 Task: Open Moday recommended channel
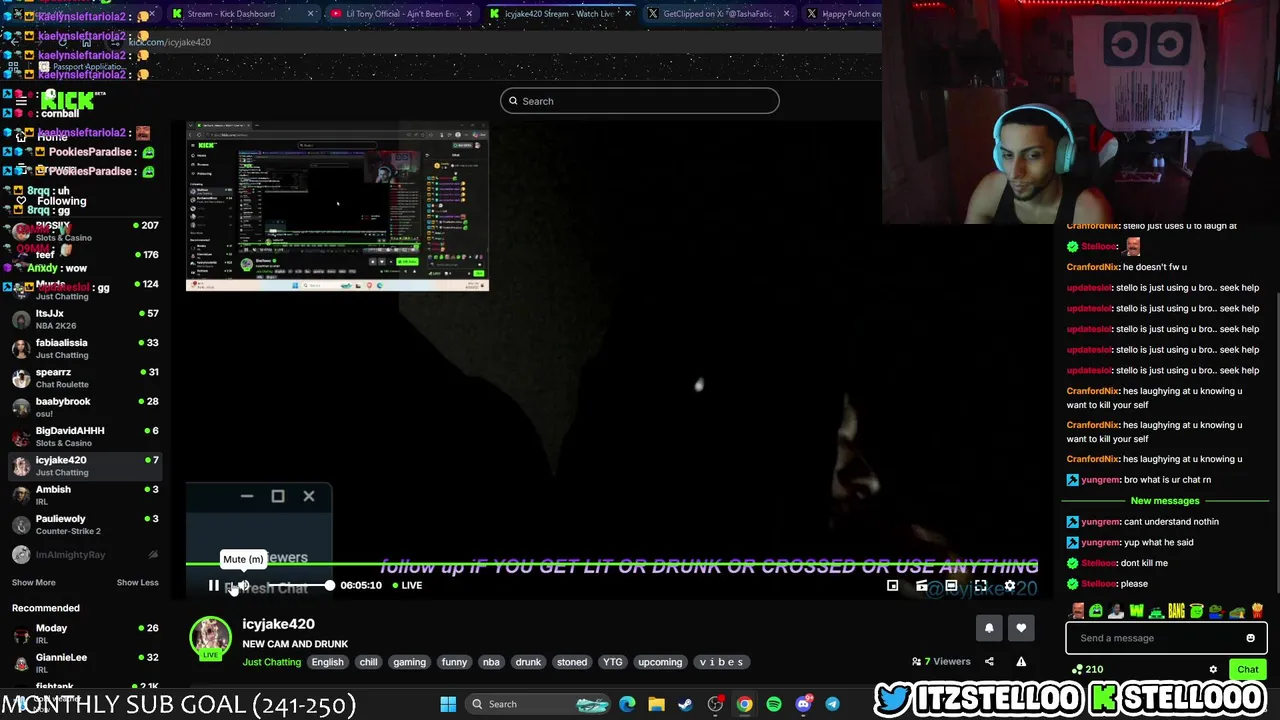click(84, 634)
